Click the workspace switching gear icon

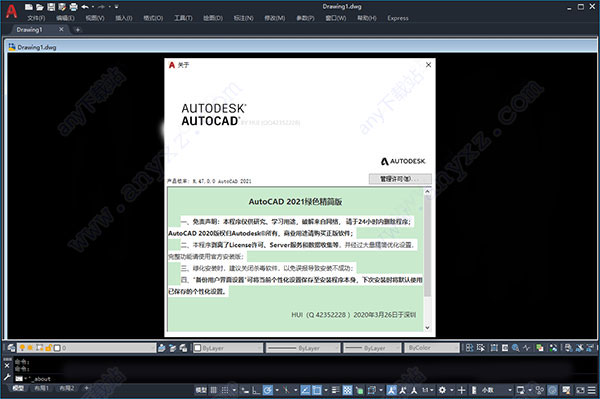pos(442,390)
